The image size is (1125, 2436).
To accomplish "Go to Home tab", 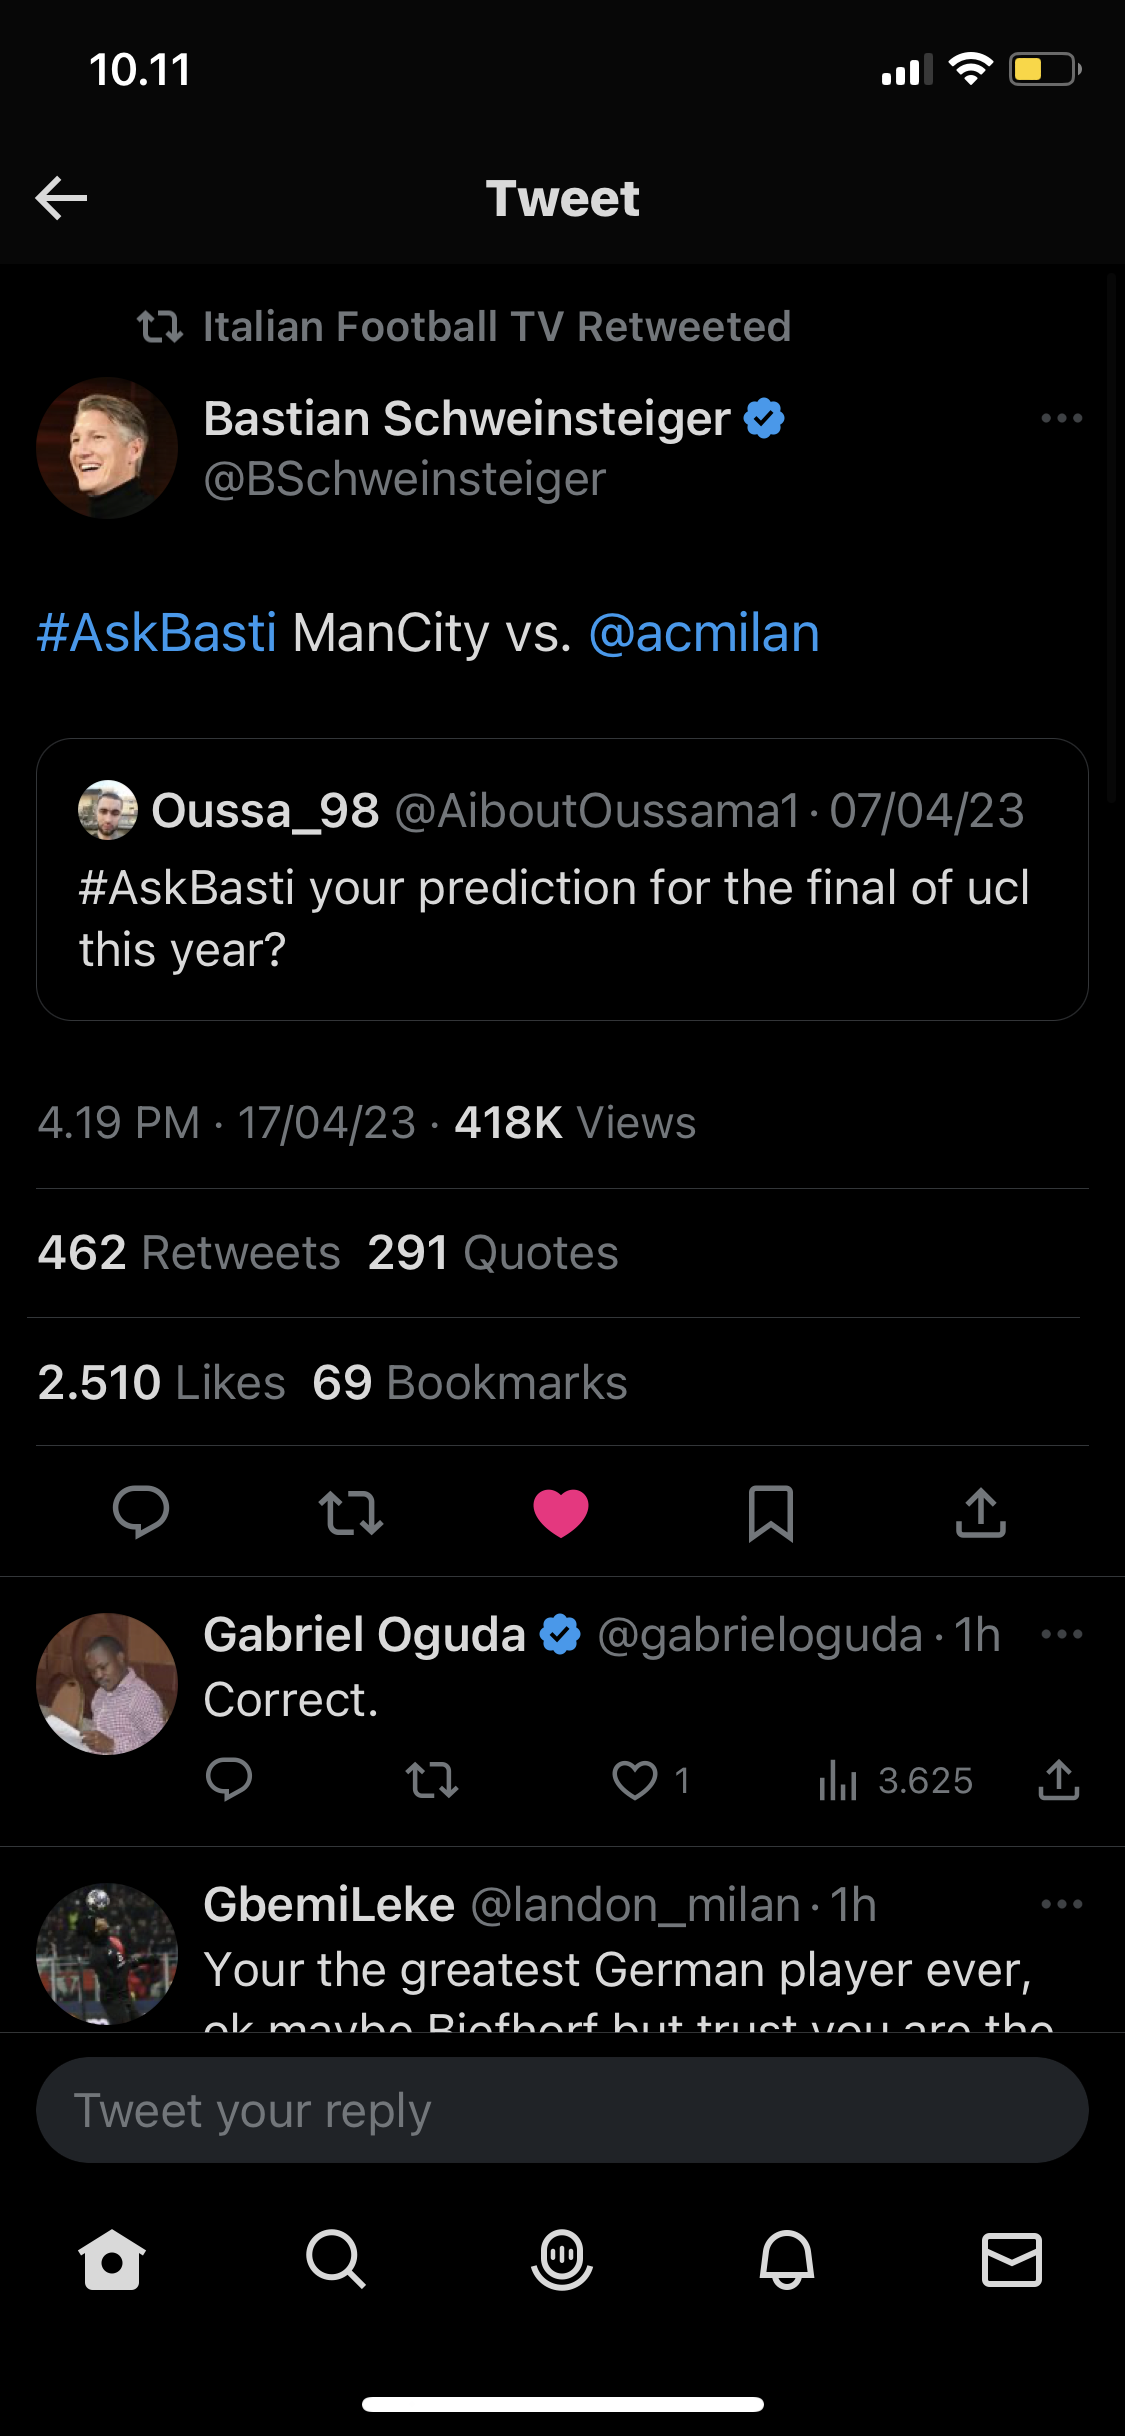I will click(112, 2259).
